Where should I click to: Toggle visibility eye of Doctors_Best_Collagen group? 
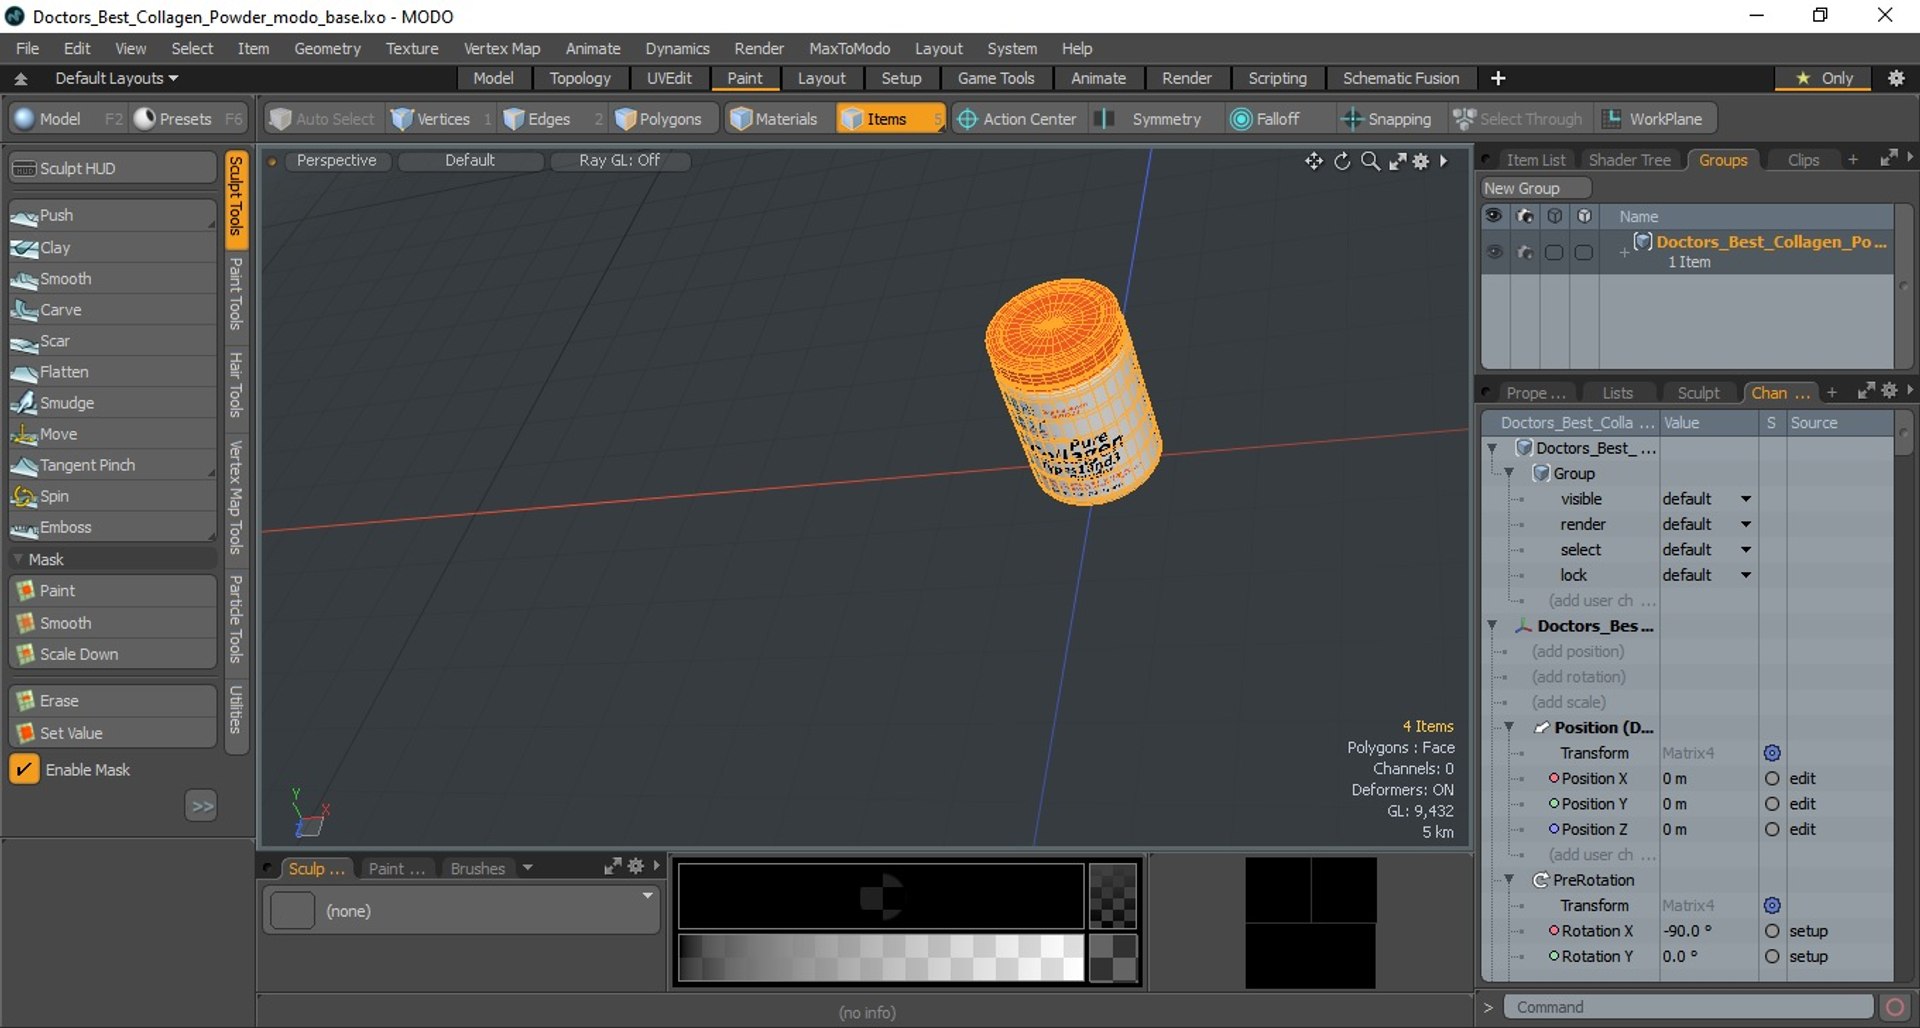[1494, 252]
